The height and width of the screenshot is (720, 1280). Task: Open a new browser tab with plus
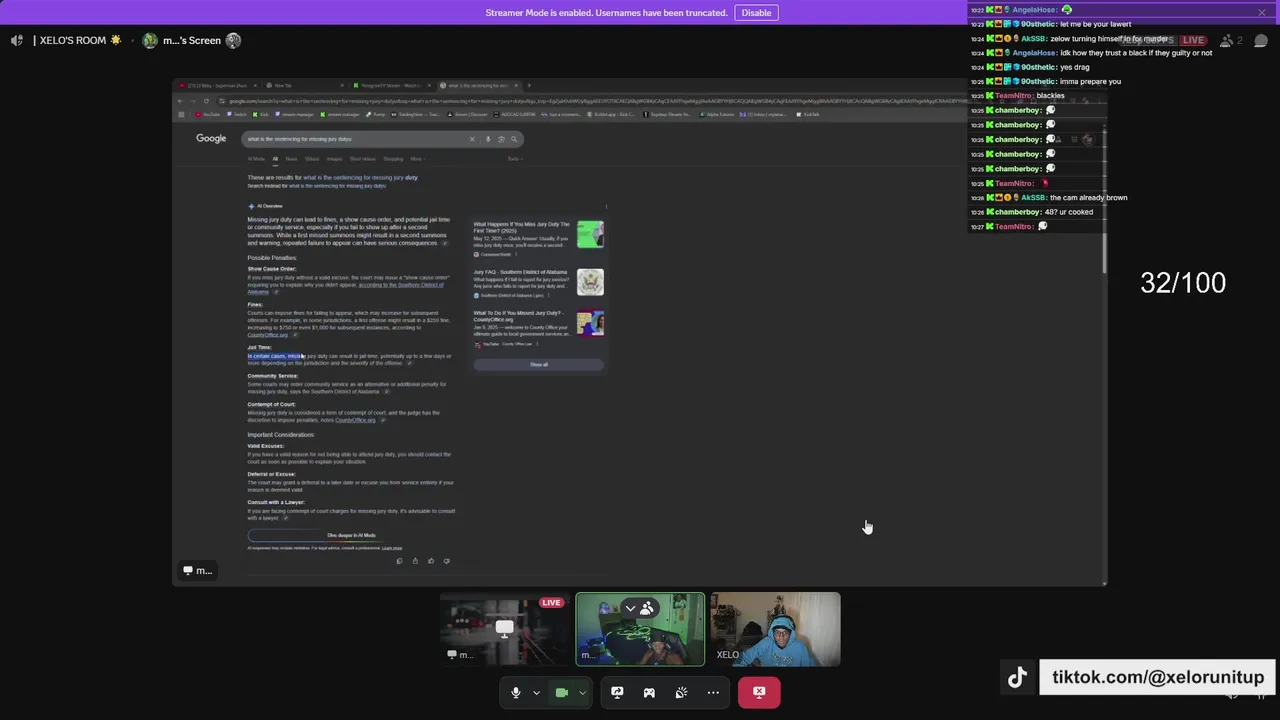529,85
